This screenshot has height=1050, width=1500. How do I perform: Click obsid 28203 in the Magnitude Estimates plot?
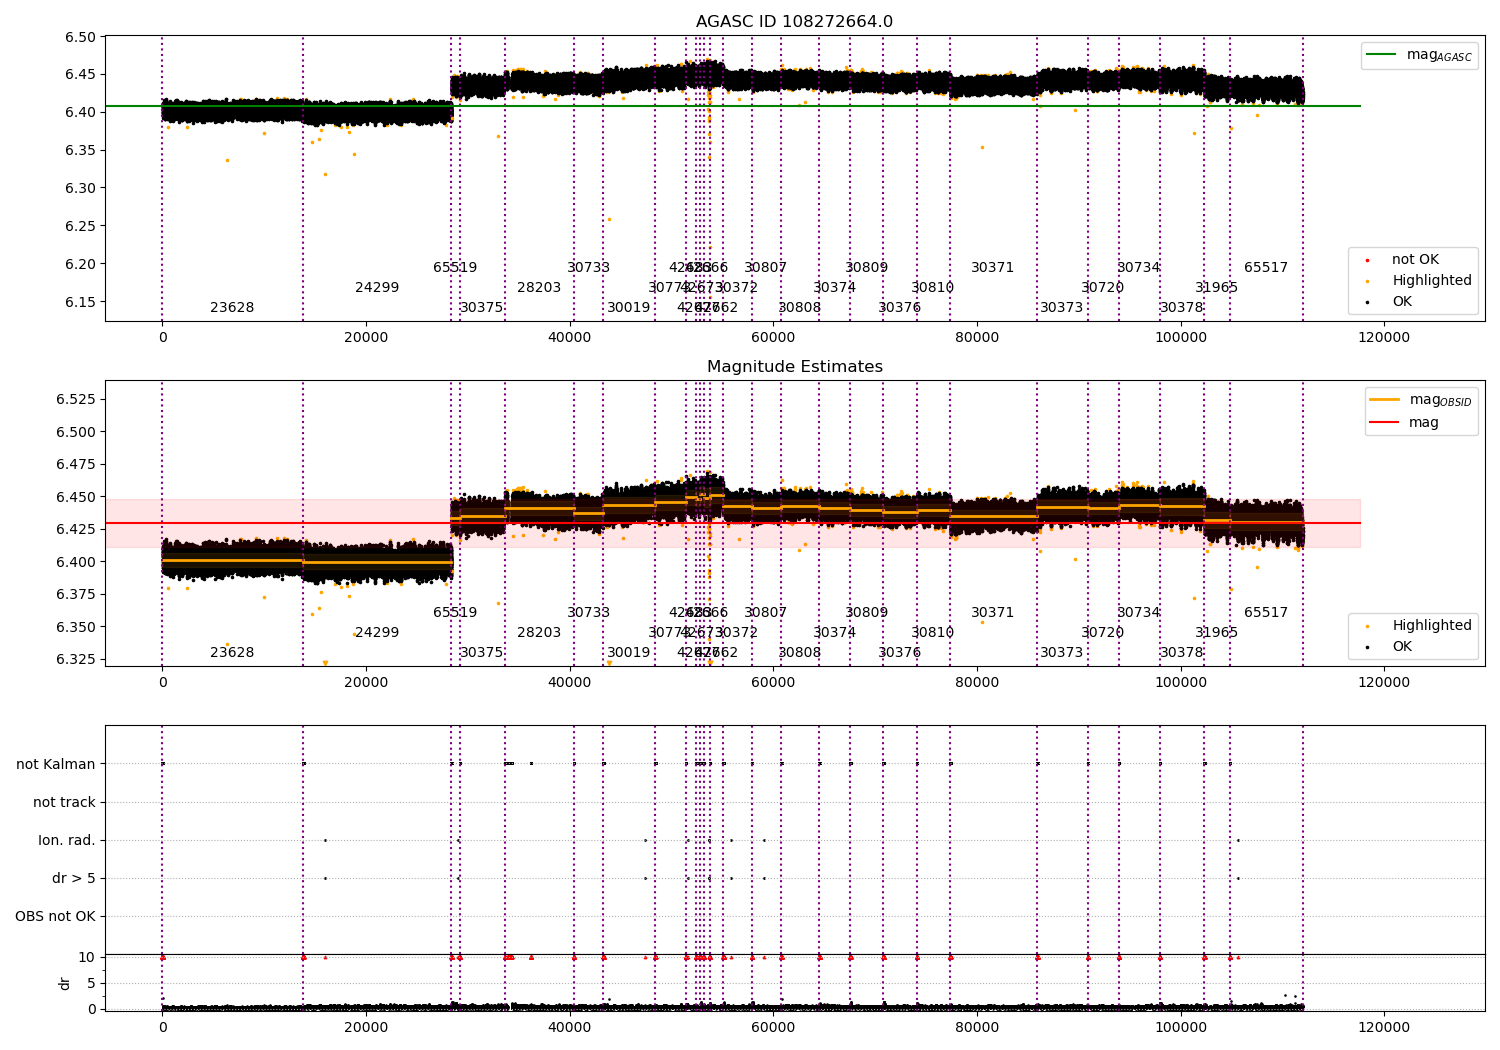[x=539, y=633]
